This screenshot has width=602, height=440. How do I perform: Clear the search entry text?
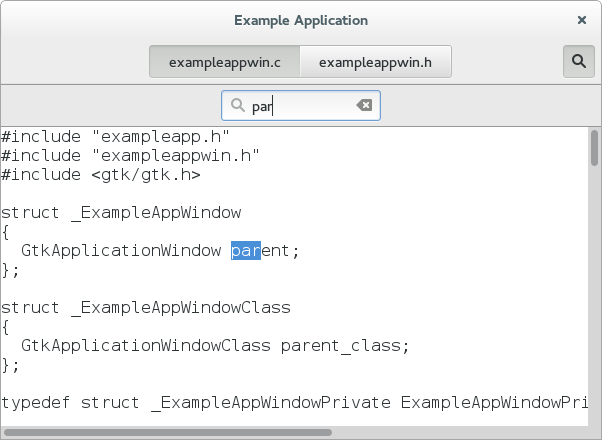[x=364, y=105]
